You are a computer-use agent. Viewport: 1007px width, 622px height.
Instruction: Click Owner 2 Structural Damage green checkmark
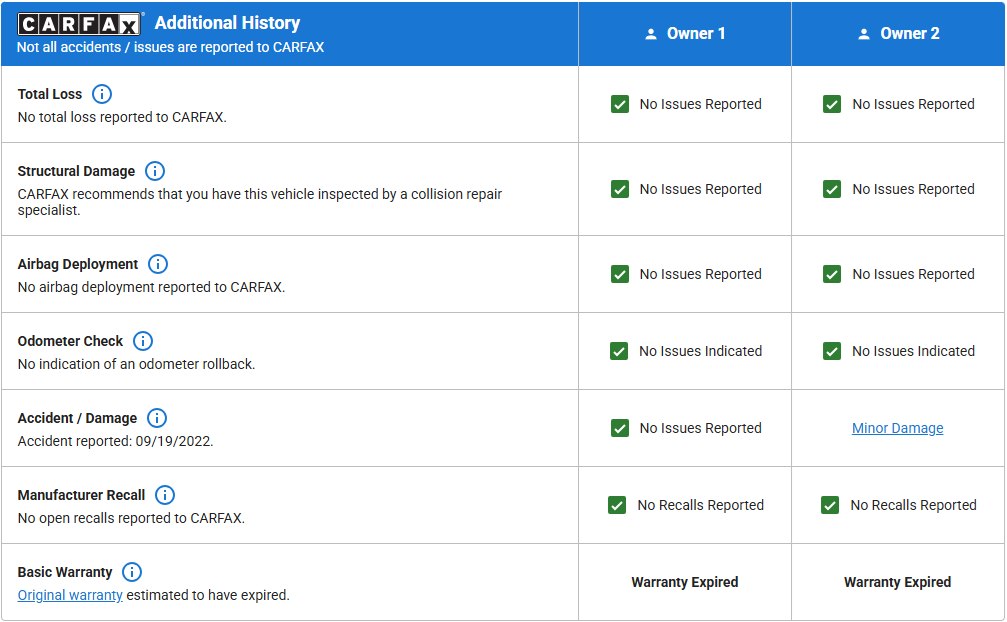(832, 189)
